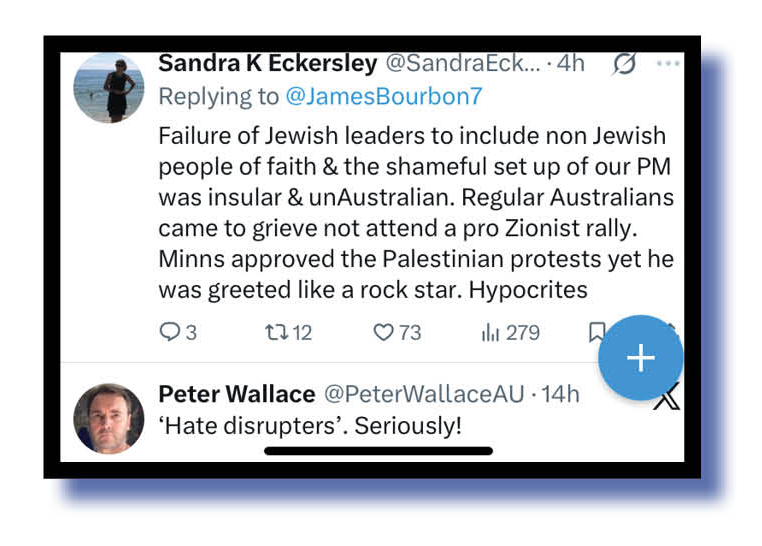762x546 pixels.
Task: Open the three-dot more options menu
Action: (x=668, y=64)
